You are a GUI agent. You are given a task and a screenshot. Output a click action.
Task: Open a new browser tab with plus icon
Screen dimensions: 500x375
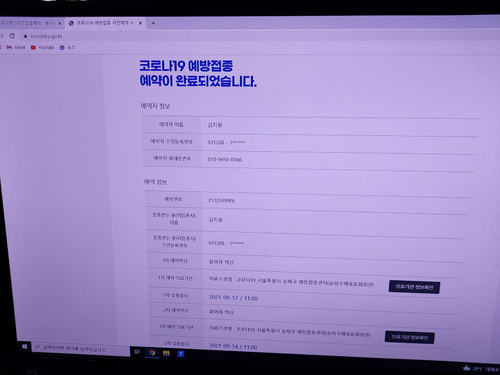click(153, 23)
